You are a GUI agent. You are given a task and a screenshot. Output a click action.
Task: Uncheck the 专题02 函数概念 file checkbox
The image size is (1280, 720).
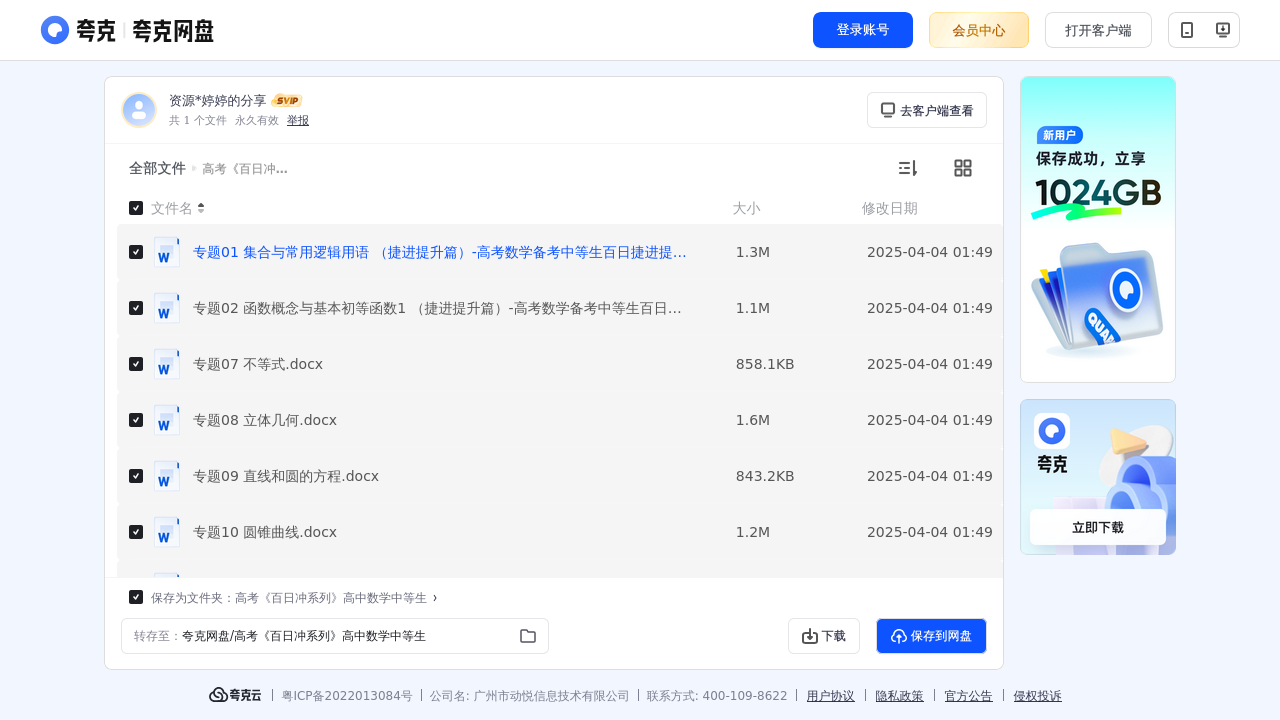[136, 308]
